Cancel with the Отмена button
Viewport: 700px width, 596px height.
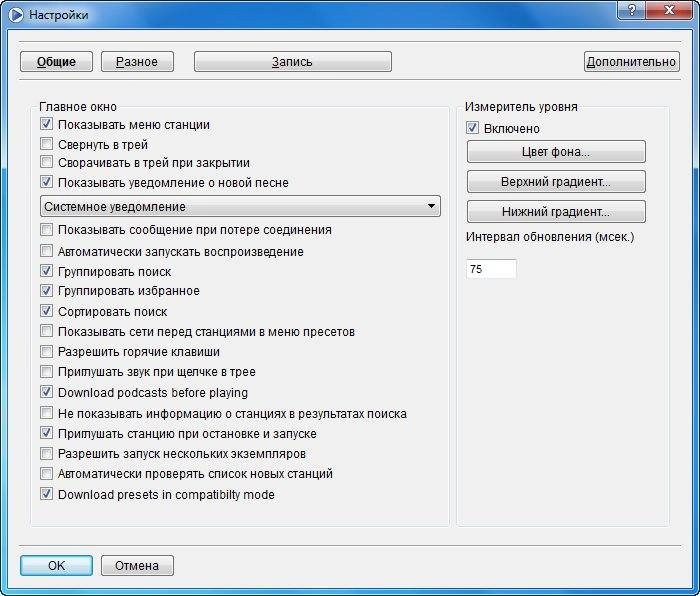[137, 566]
